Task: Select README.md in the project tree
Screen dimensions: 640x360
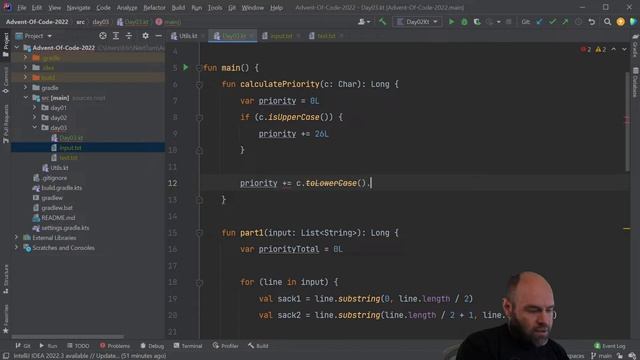Action: [58, 218]
